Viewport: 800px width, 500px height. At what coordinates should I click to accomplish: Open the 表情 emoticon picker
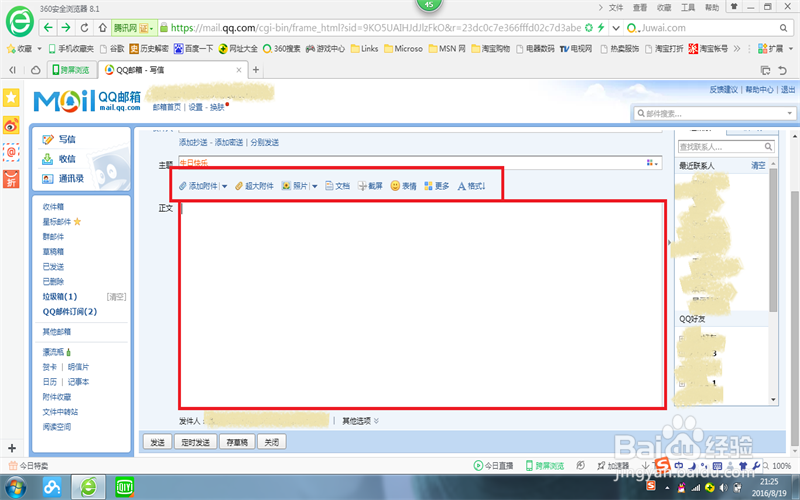404,186
